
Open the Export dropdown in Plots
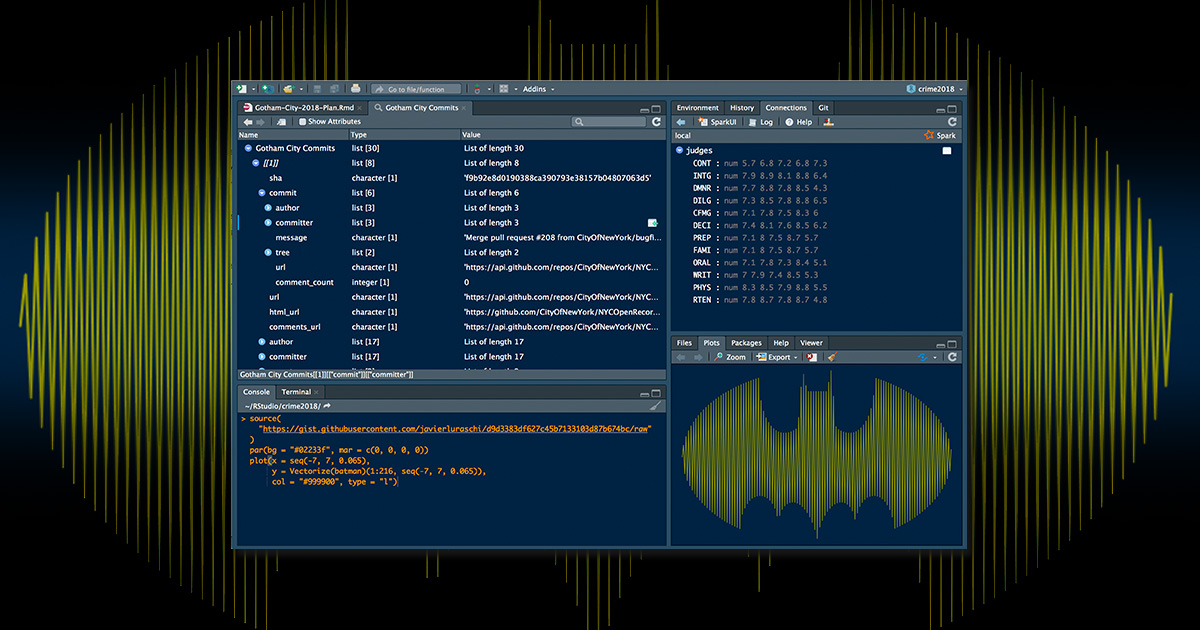coord(778,357)
